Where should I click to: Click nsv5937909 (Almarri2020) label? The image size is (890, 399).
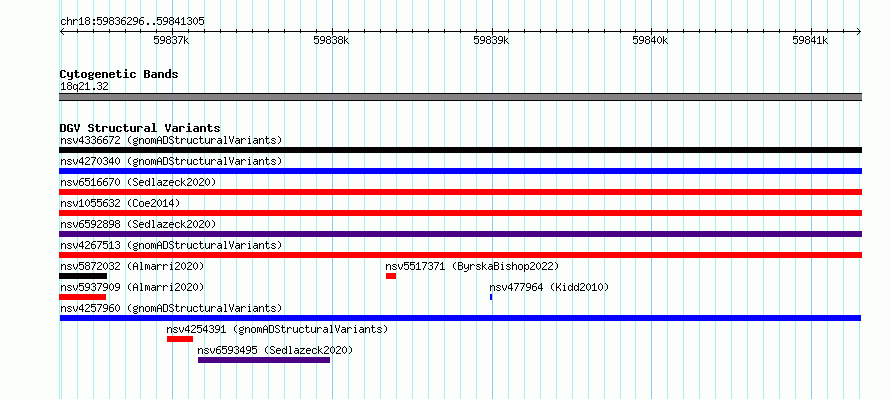pyautogui.click(x=132, y=287)
